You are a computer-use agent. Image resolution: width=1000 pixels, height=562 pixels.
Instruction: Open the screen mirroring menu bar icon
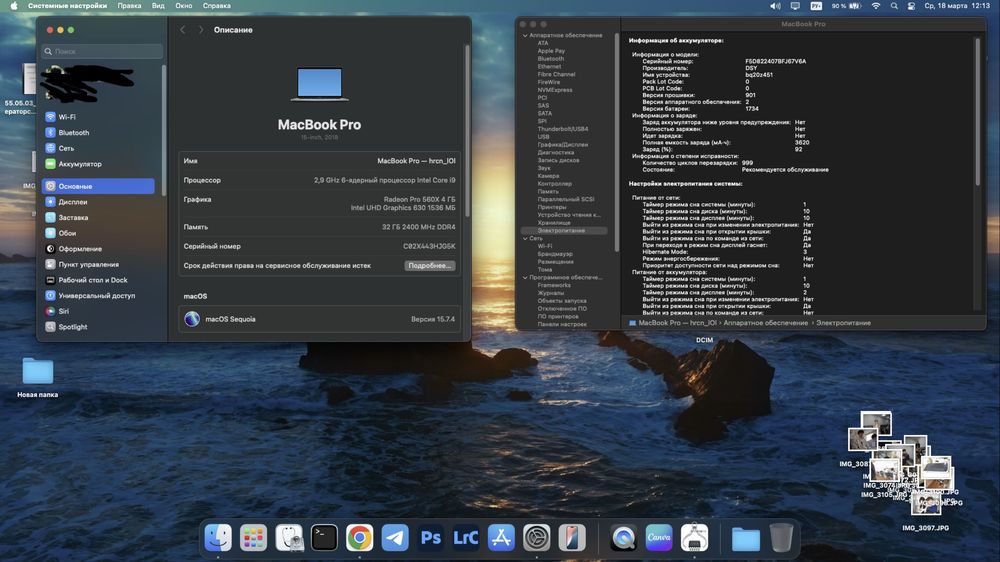pos(795,6)
